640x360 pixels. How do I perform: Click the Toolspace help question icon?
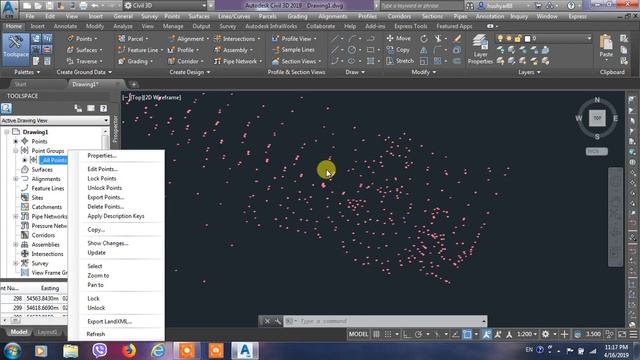(x=103, y=108)
